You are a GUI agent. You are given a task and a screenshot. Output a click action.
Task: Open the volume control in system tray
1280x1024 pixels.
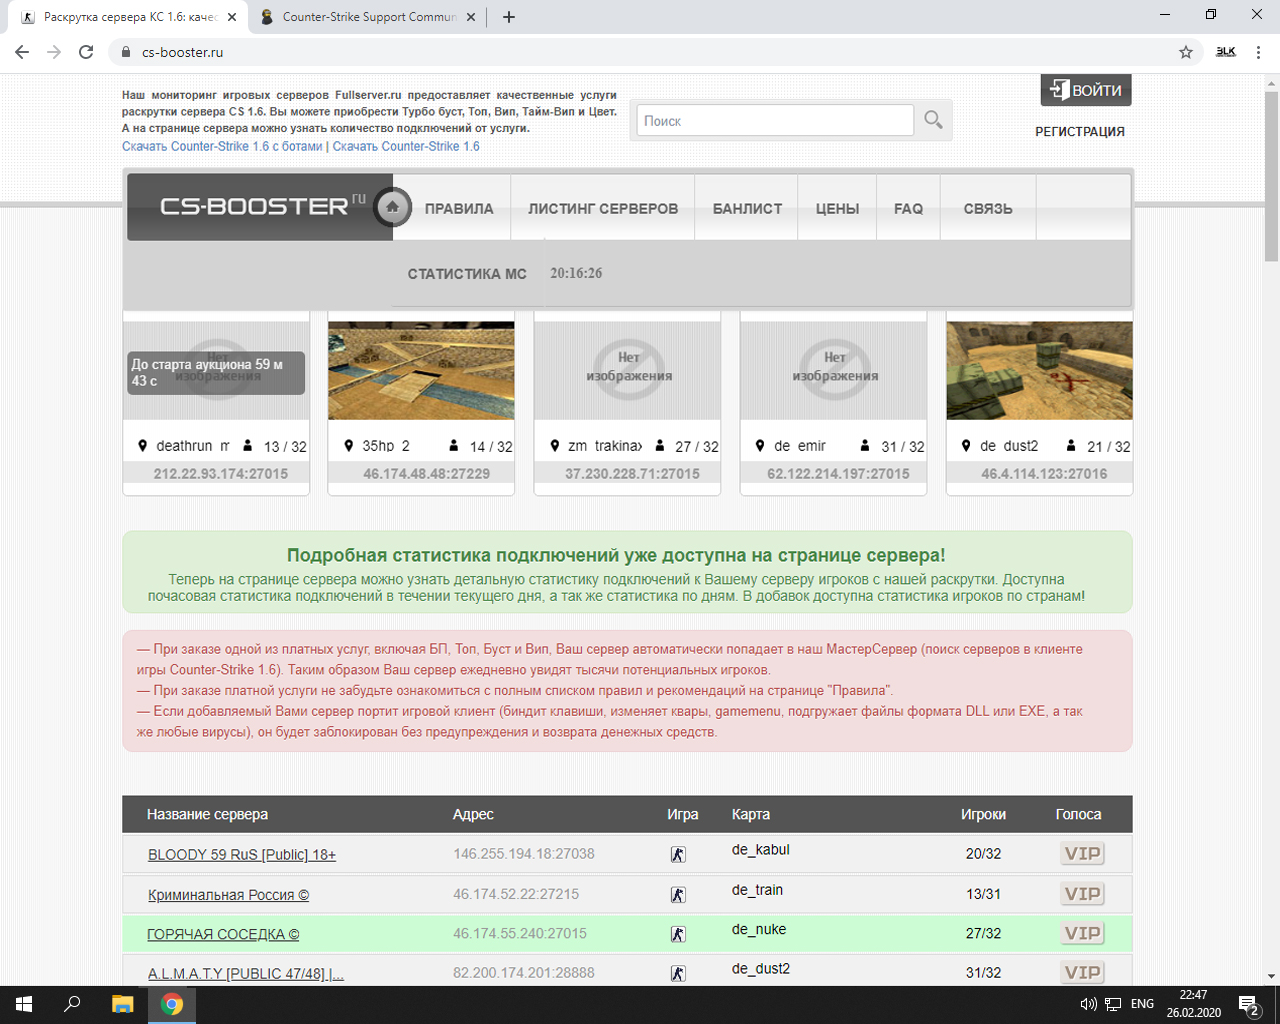pyautogui.click(x=1088, y=1004)
